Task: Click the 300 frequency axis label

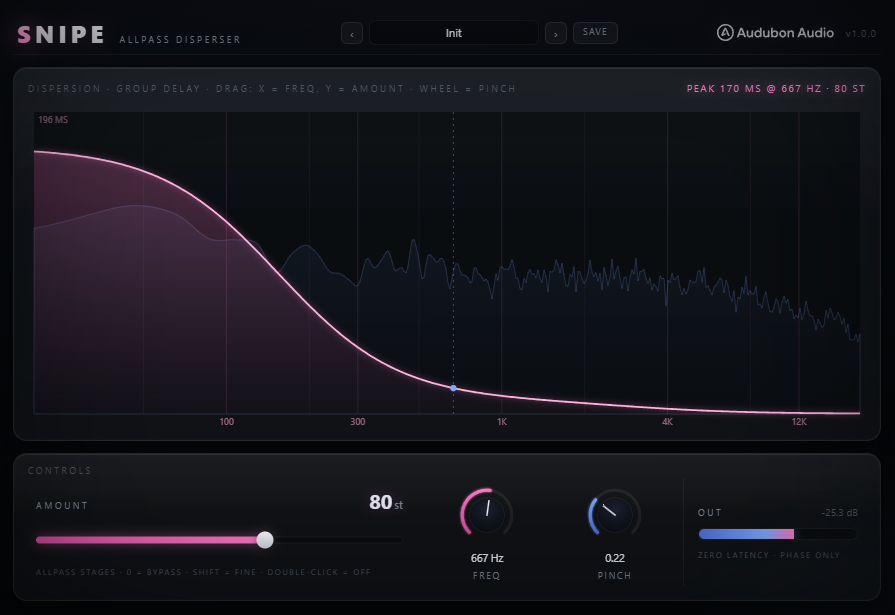Action: point(357,422)
